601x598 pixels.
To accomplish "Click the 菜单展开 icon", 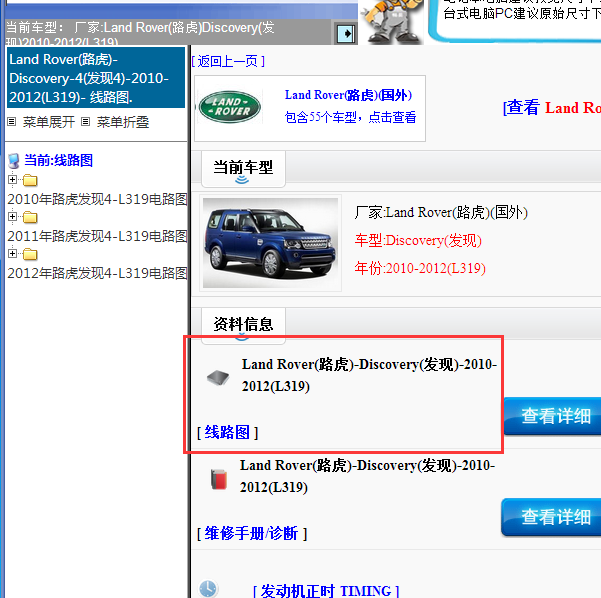I will [x=12, y=122].
